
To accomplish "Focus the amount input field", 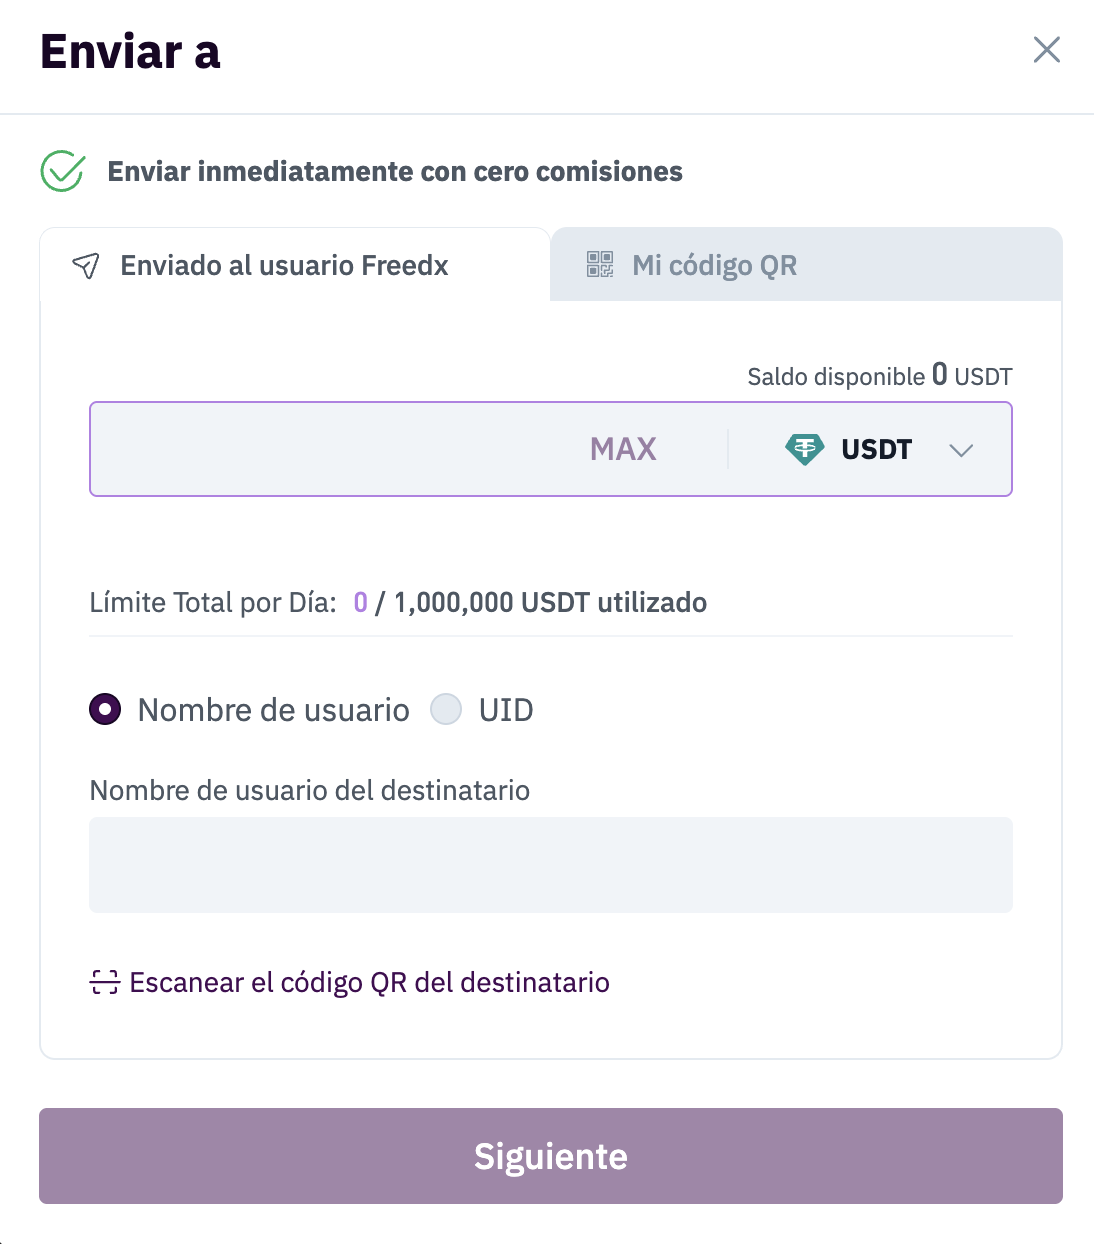I will pyautogui.click(x=330, y=450).
